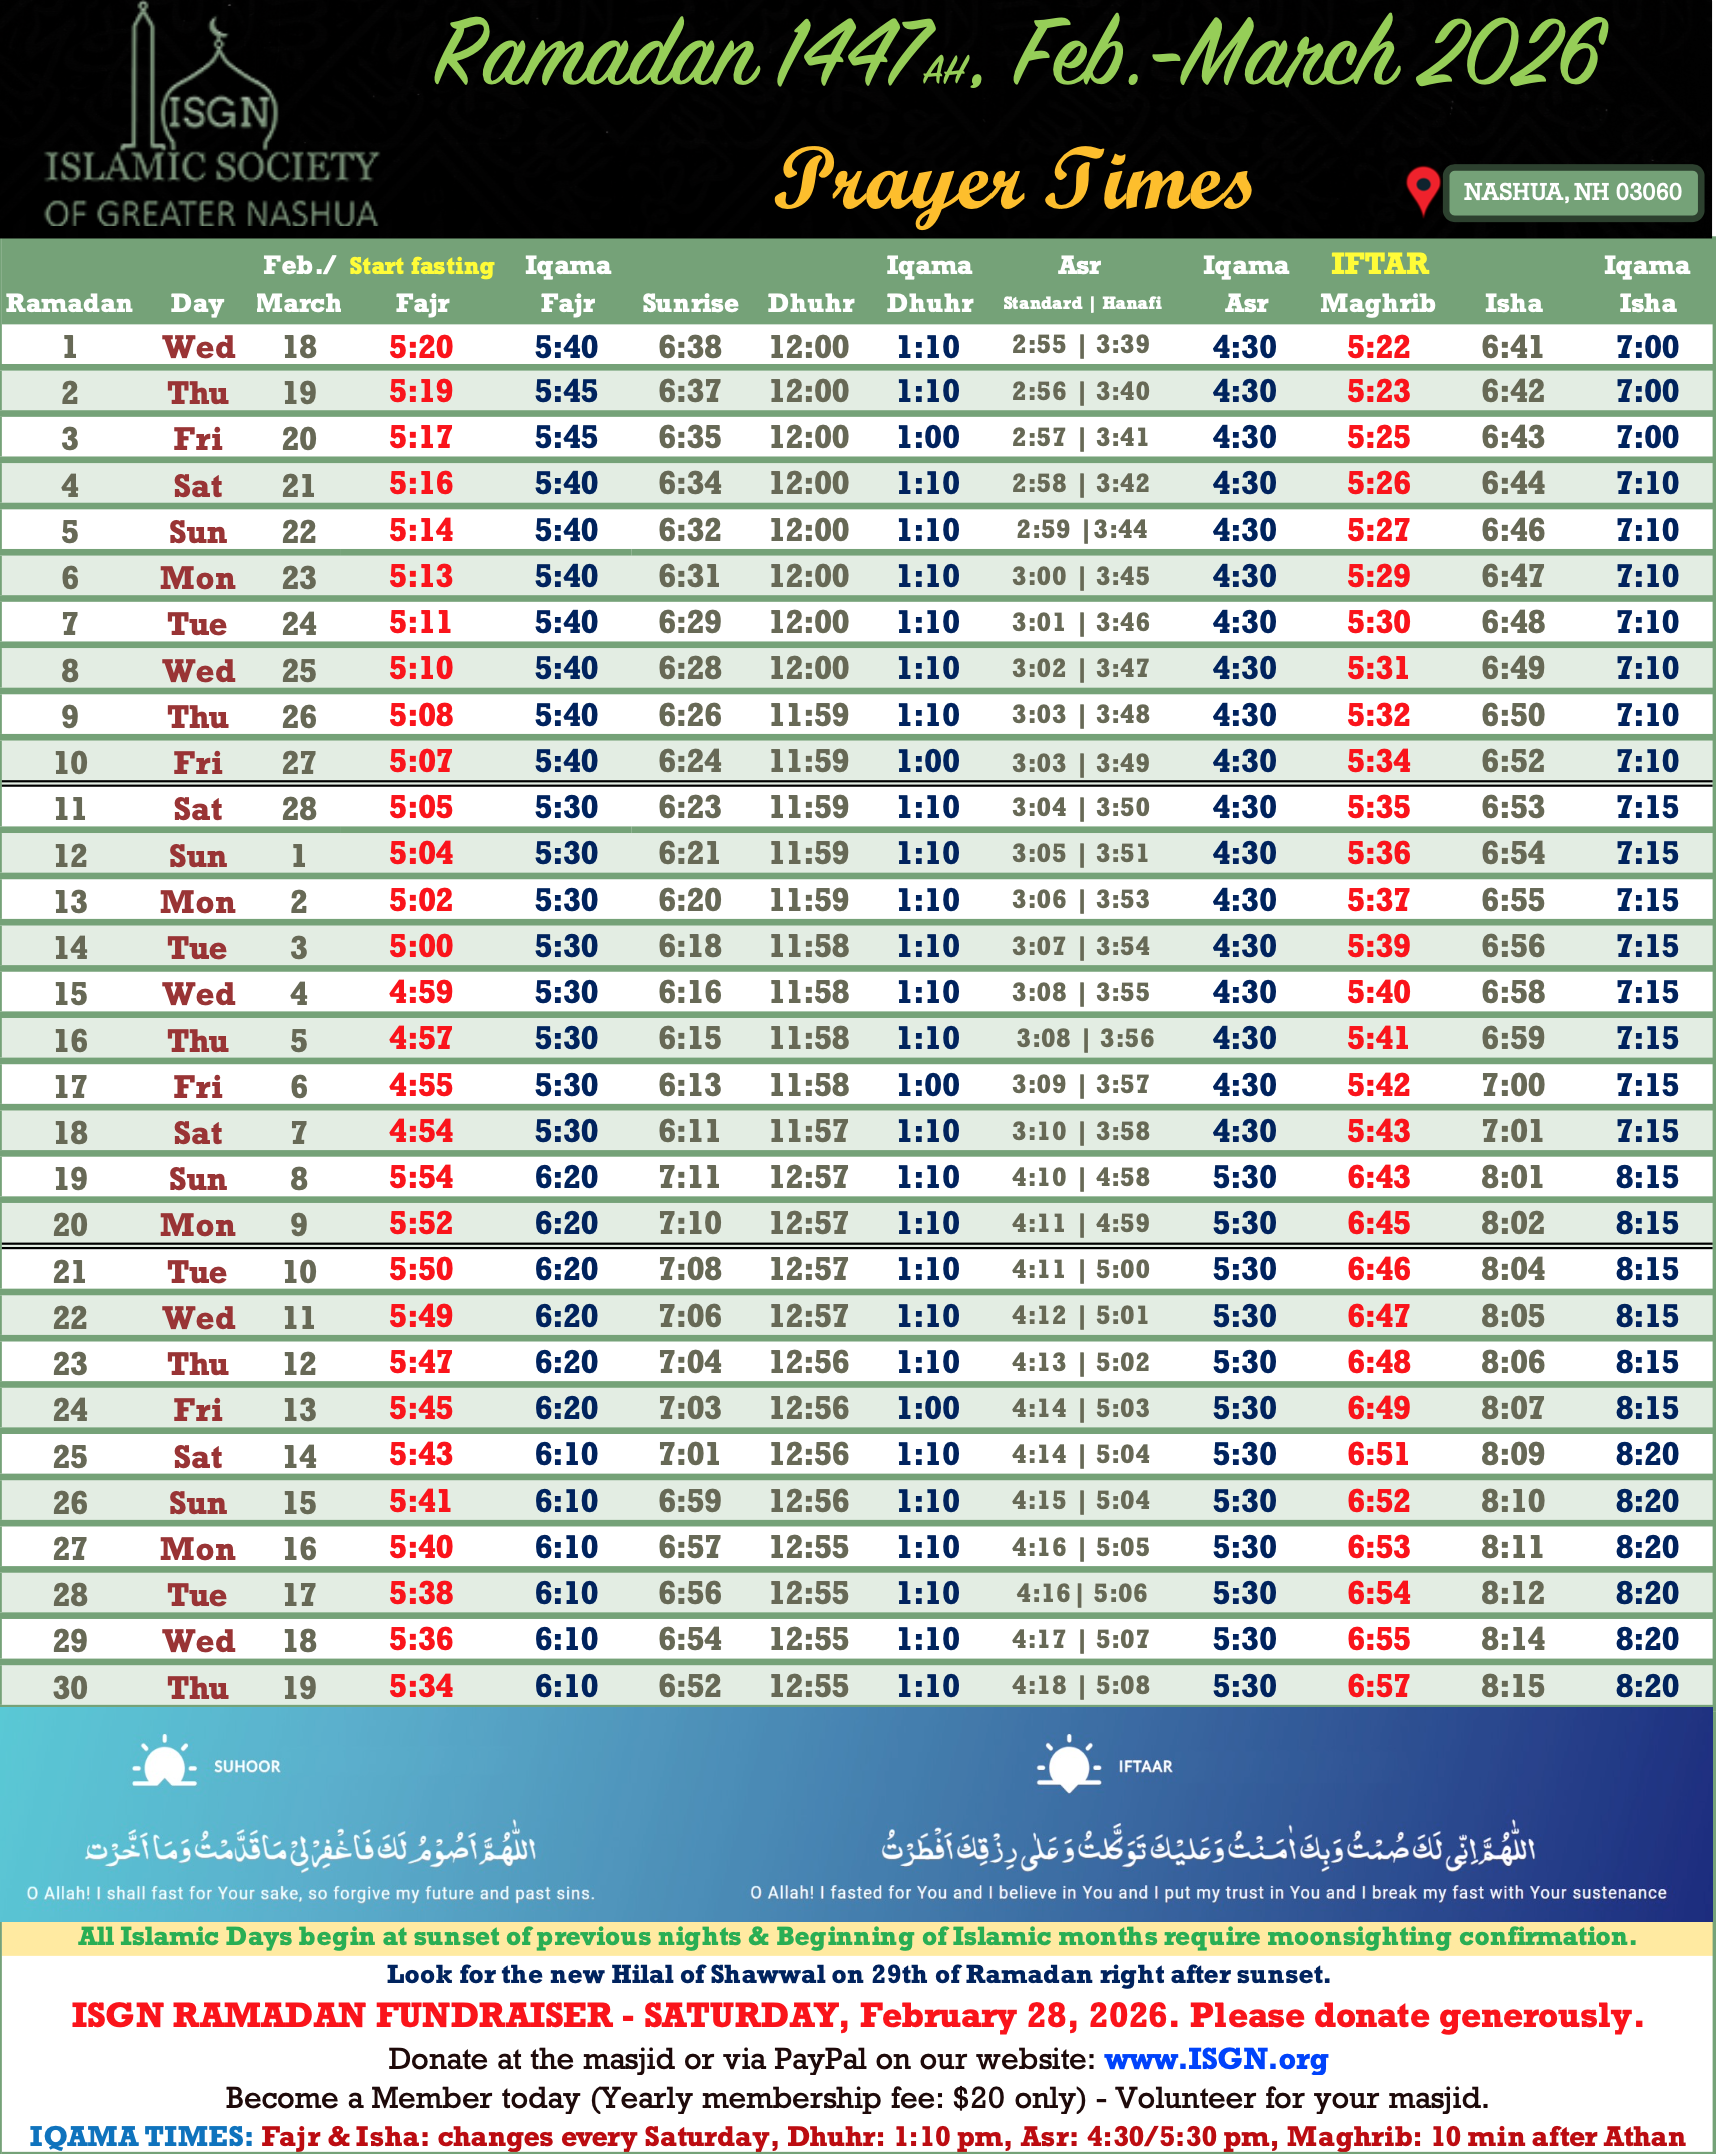The width and height of the screenshot is (1716, 2154).
Task: Click the IFTAR Maghrib column header
Action: pos(1378,283)
